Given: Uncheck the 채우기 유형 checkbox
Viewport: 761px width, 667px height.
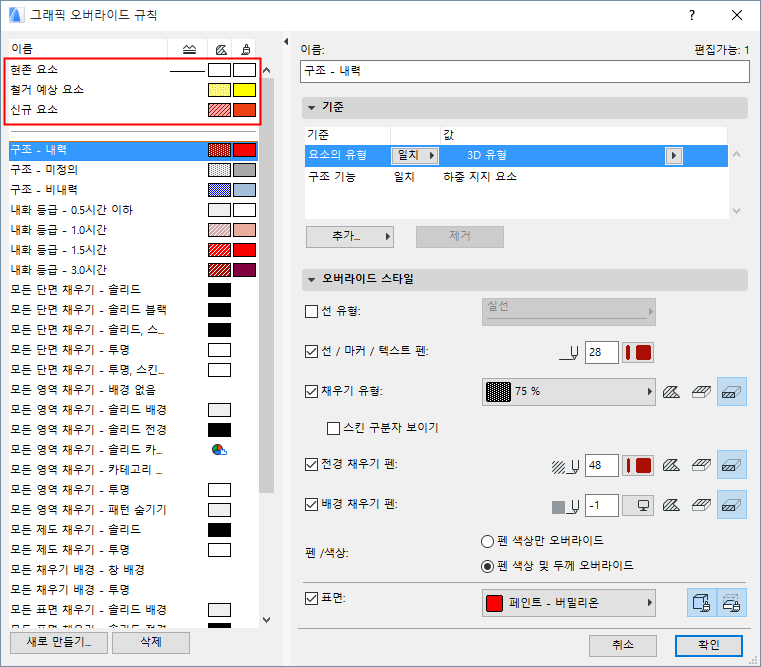Looking at the screenshot, I should point(311,391).
